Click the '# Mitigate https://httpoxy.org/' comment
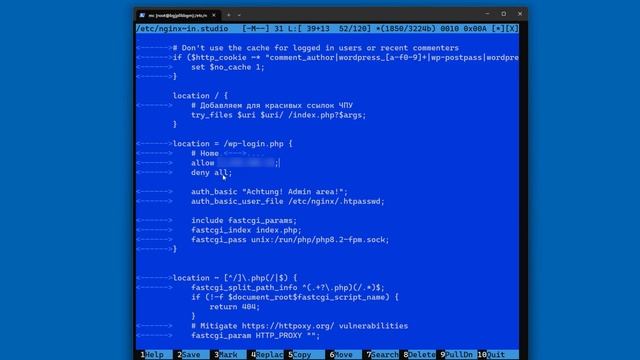 [300, 326]
